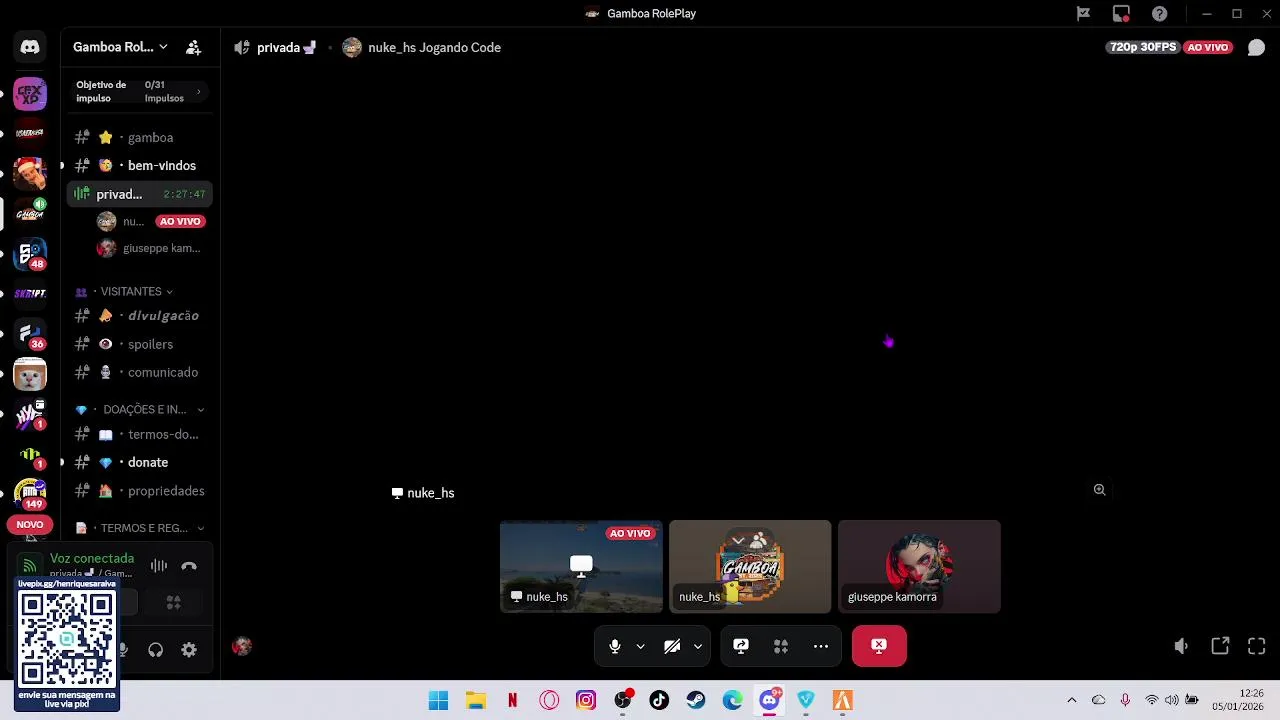Open TikTok from taskbar
This screenshot has height=720, width=1280.
[x=659, y=700]
